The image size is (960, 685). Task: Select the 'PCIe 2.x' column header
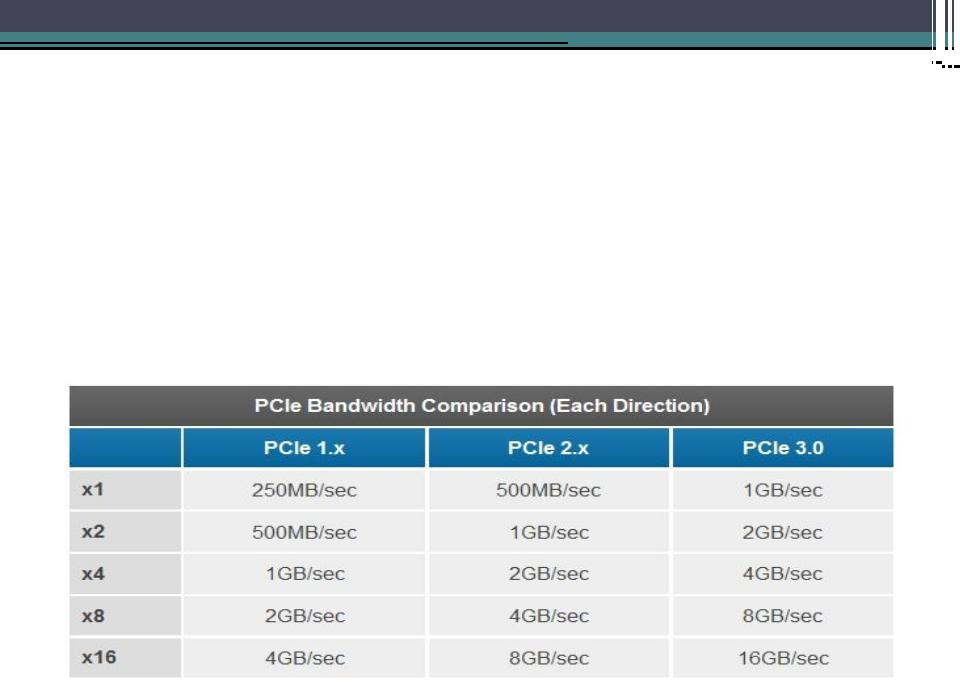point(548,448)
